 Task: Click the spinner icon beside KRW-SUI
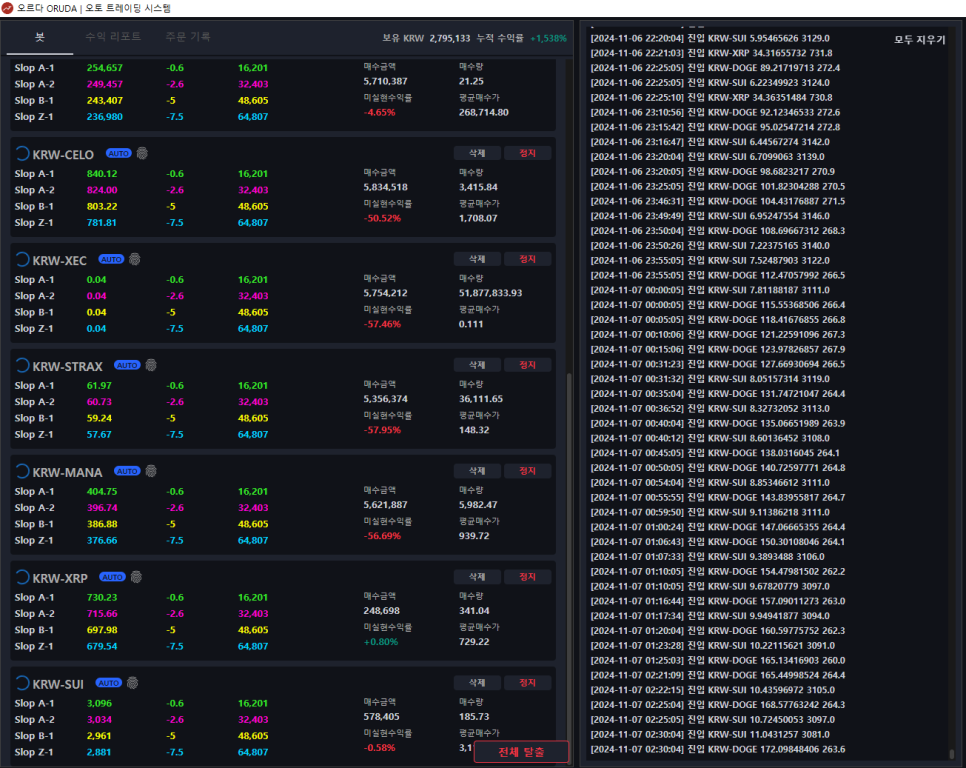point(22,684)
